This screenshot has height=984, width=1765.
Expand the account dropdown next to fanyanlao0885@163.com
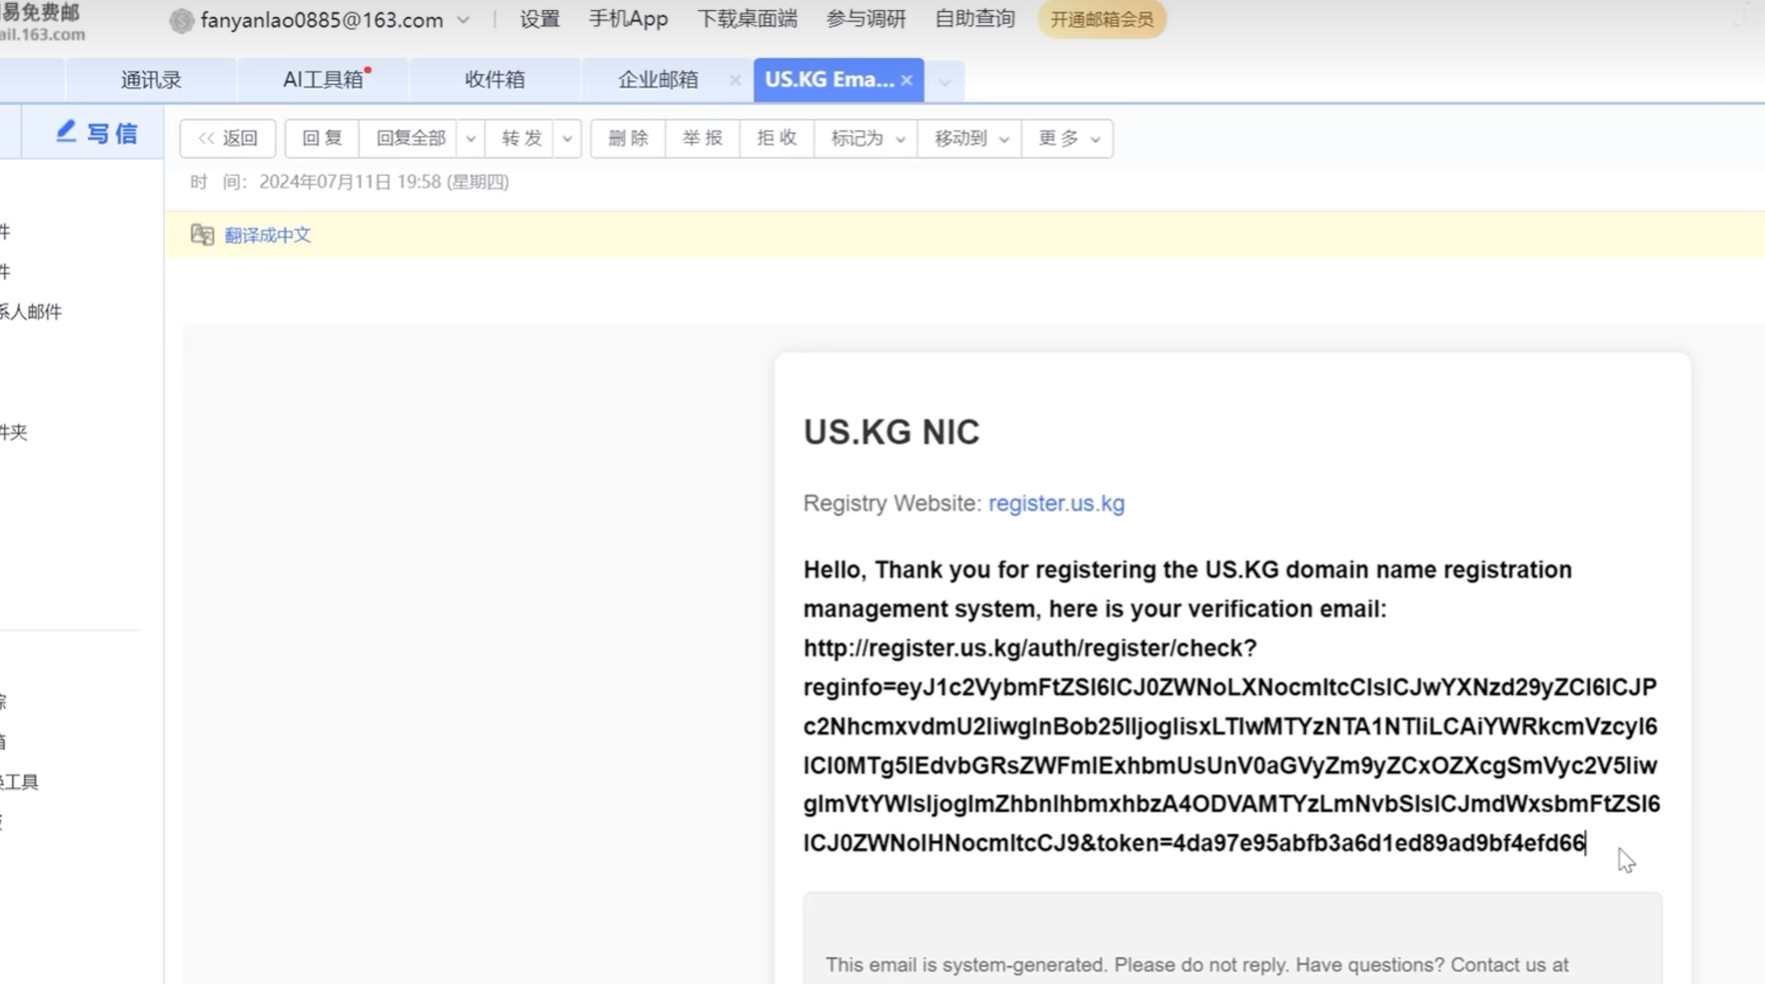point(464,20)
